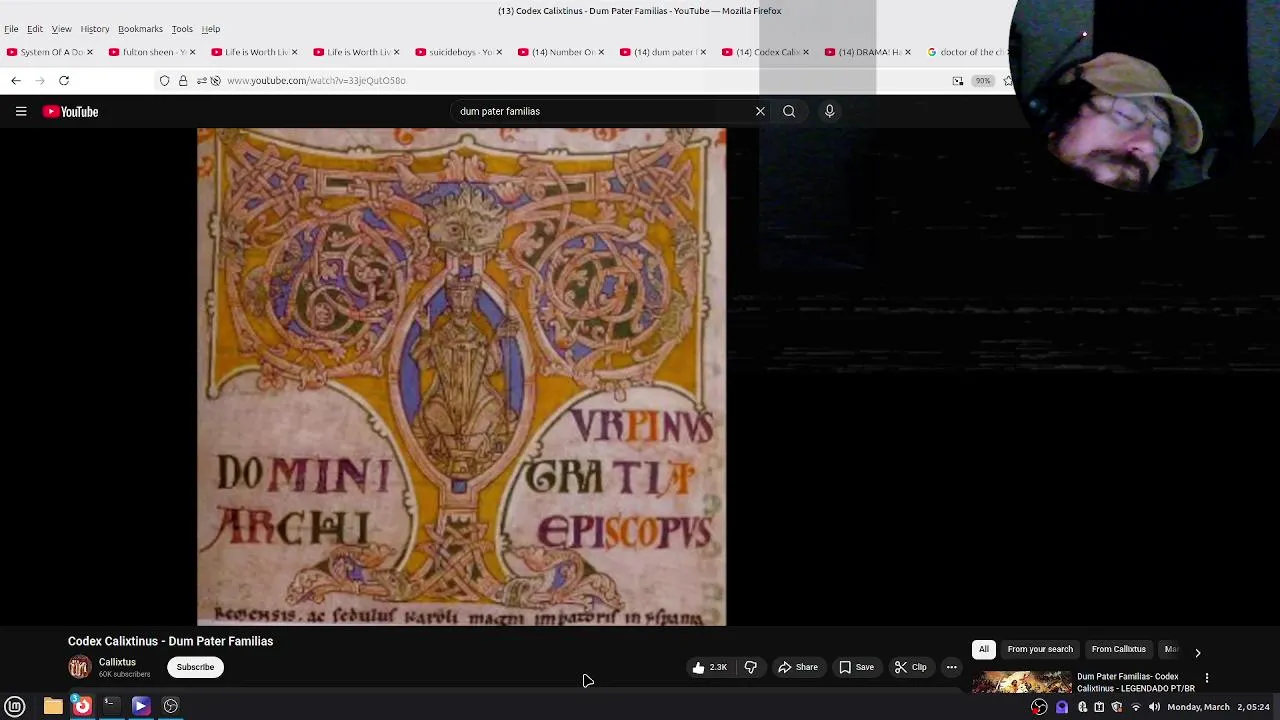Subscribe to the Calixtus channel
This screenshot has height=720, width=1280.
pos(195,667)
